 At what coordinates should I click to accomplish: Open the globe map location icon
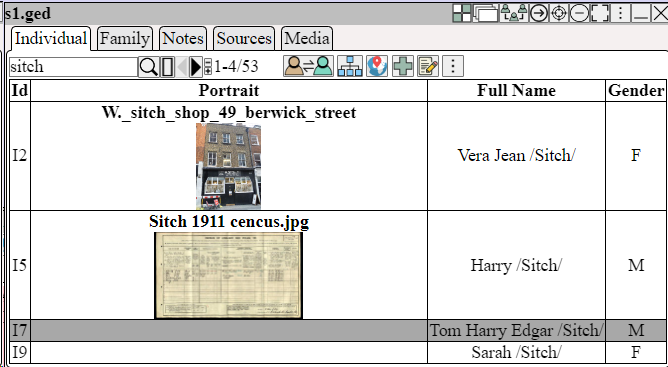377,66
